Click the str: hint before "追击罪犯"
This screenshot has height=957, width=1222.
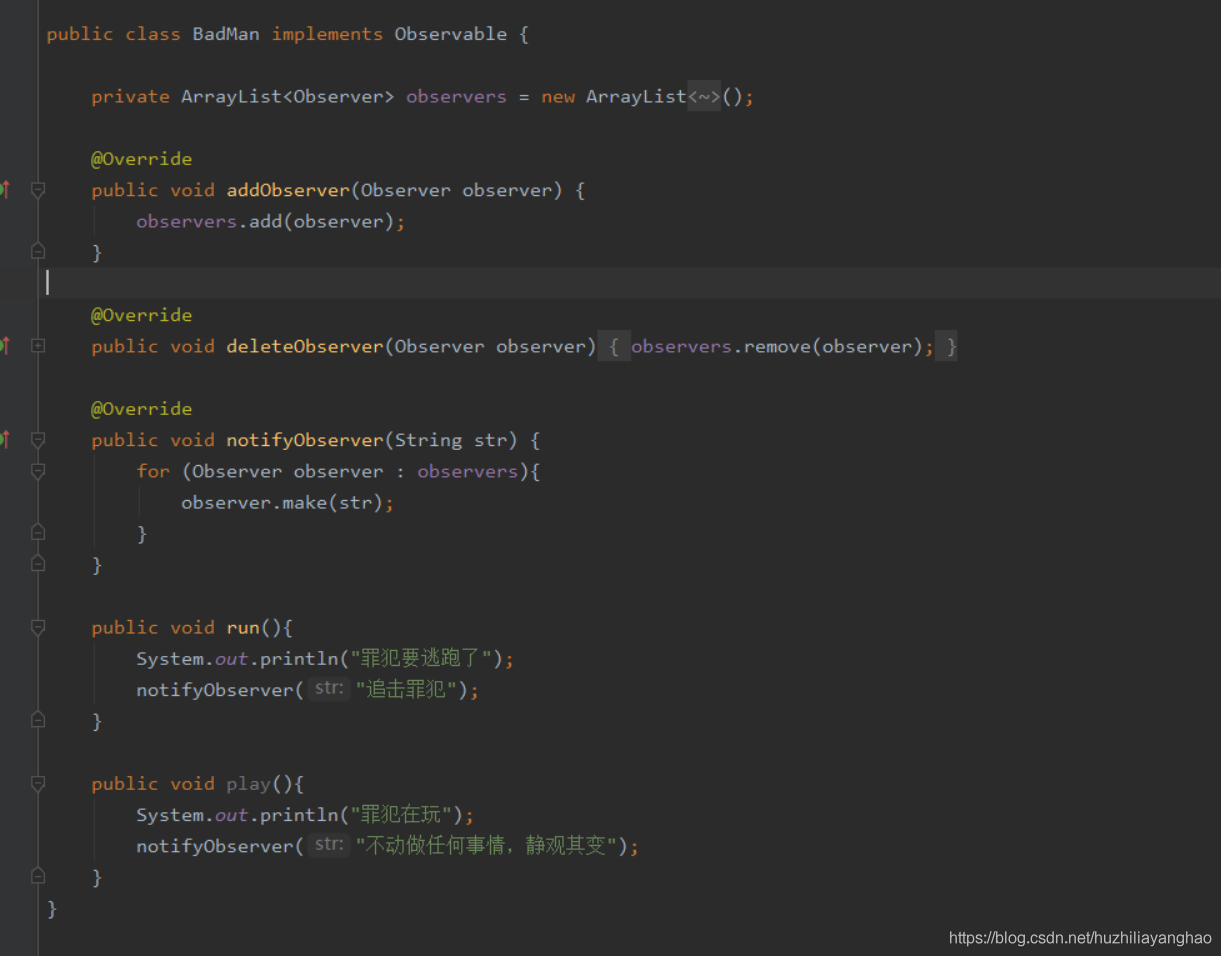point(328,689)
